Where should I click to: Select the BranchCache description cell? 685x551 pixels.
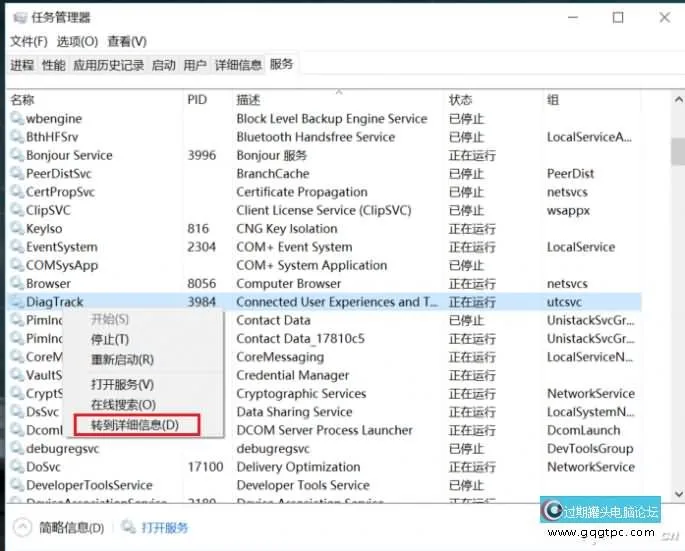[273, 173]
